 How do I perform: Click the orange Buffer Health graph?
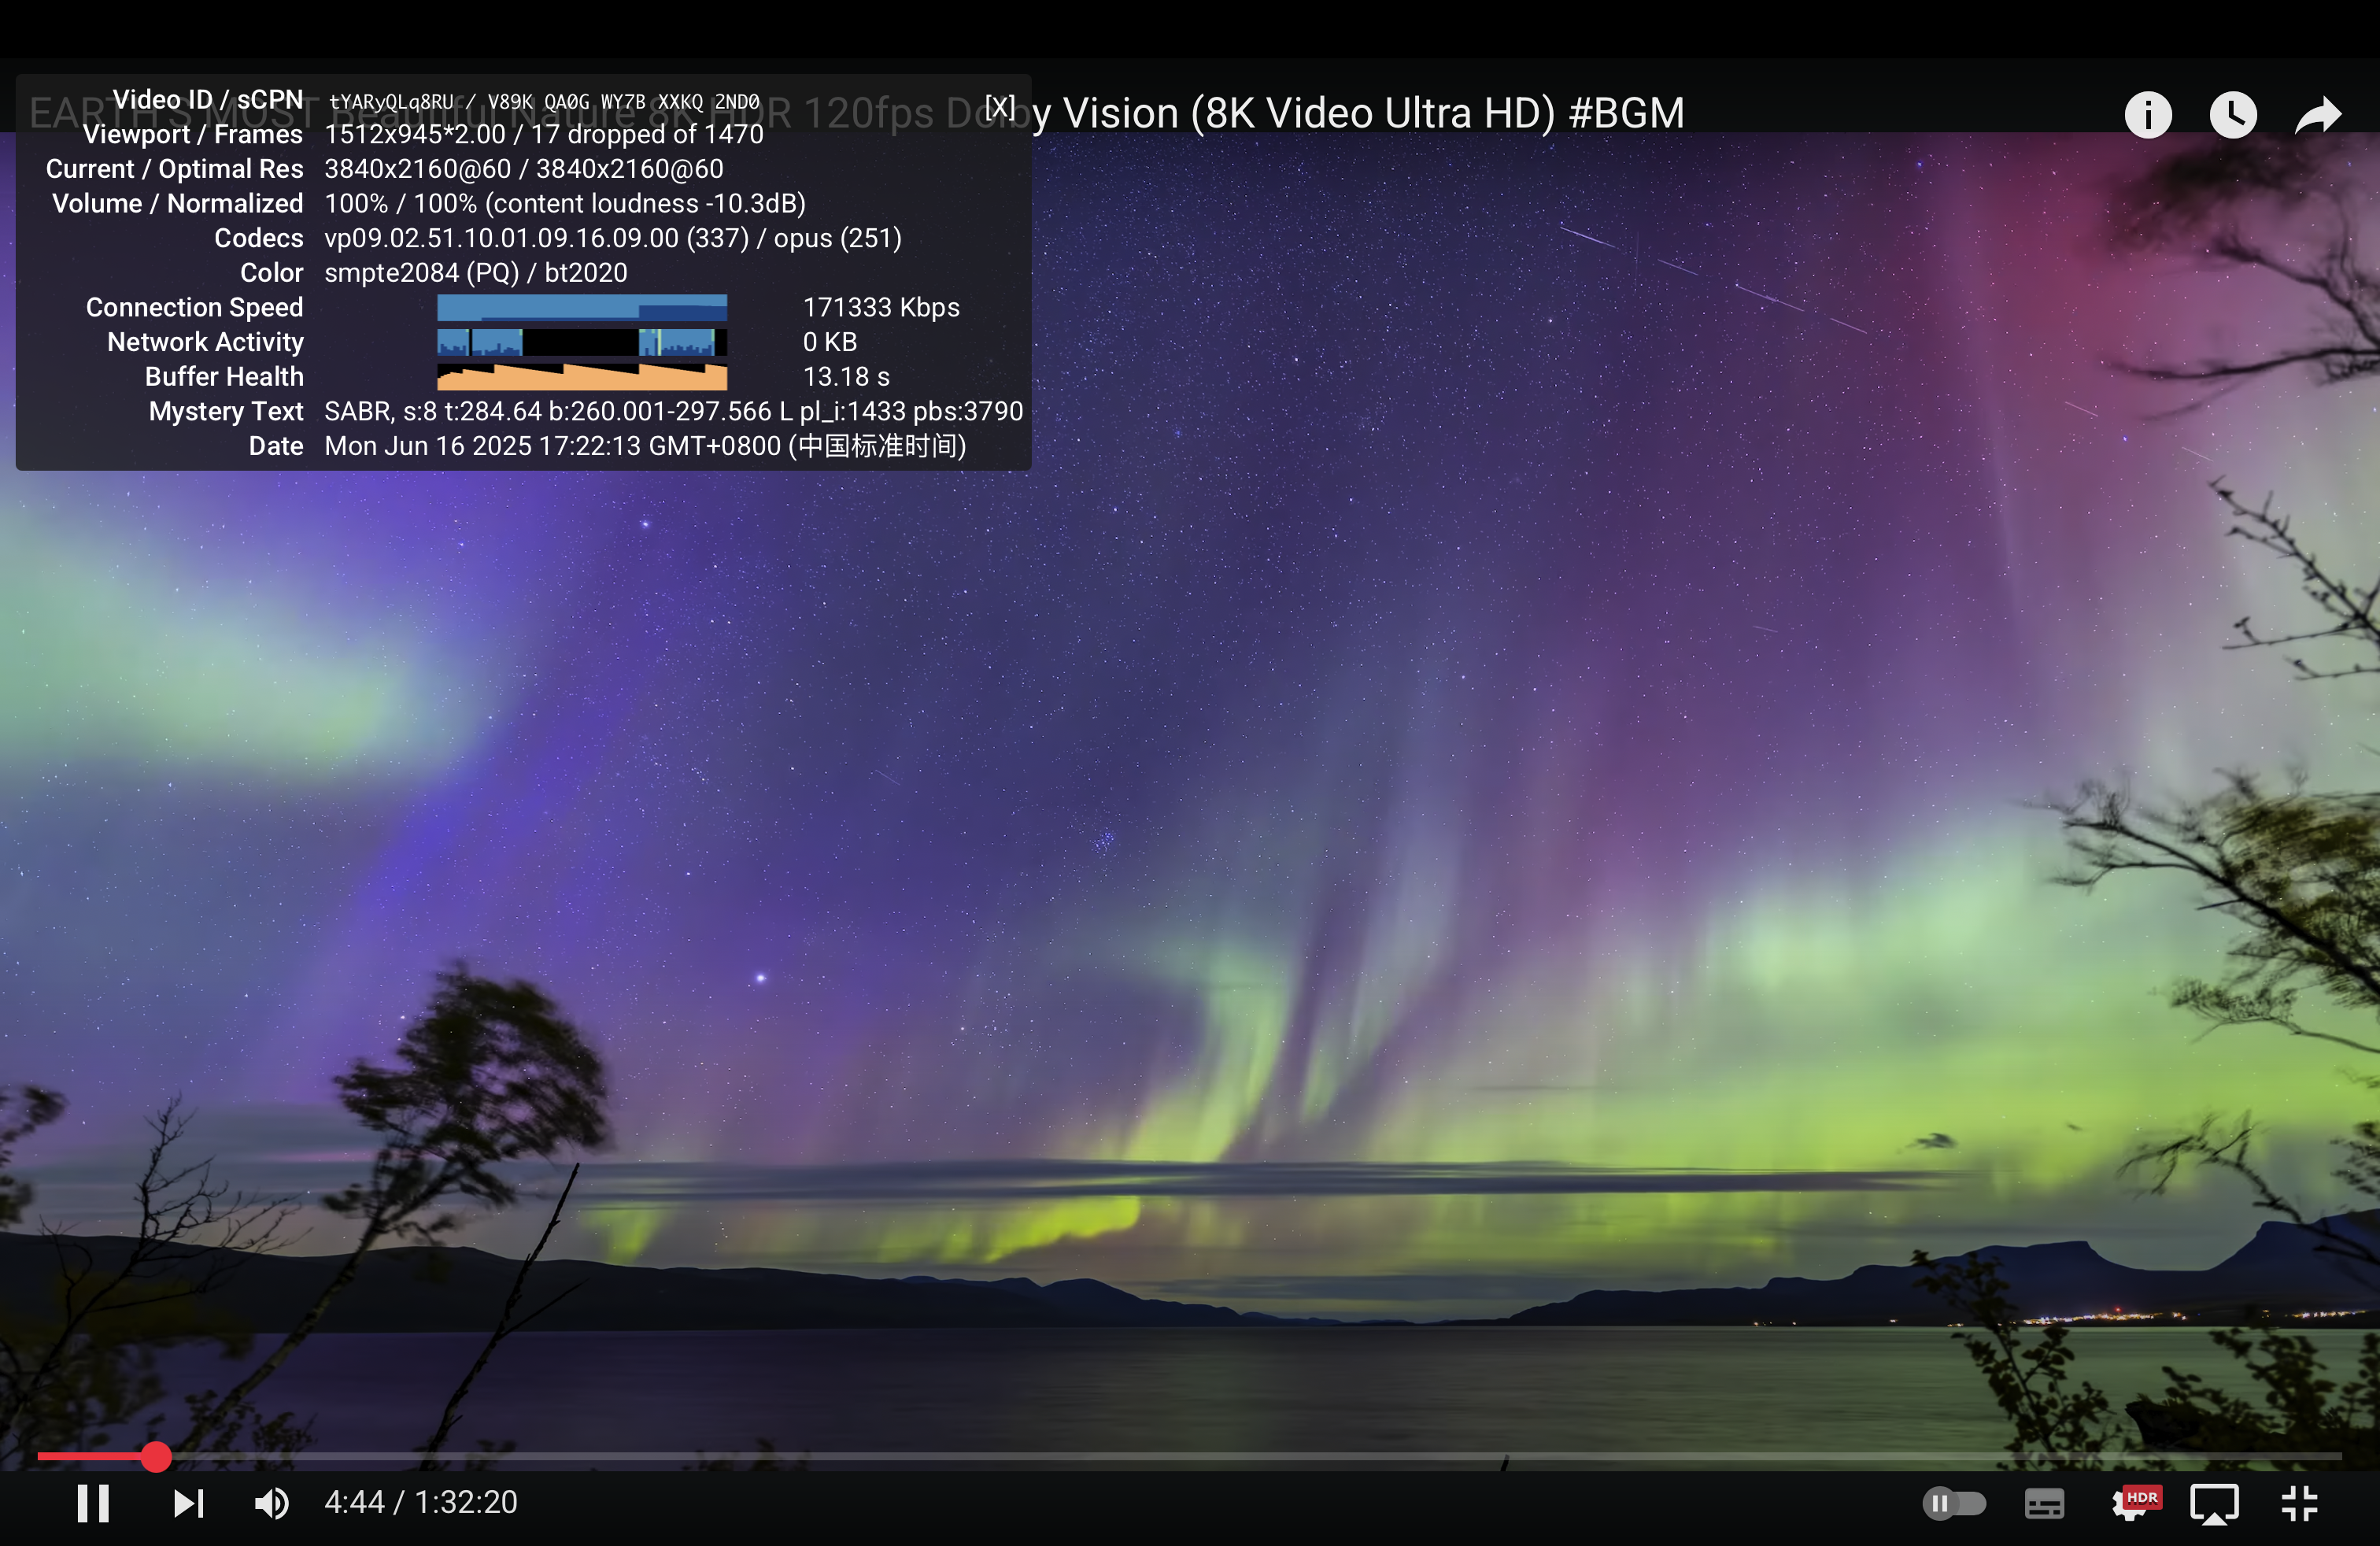(581, 377)
